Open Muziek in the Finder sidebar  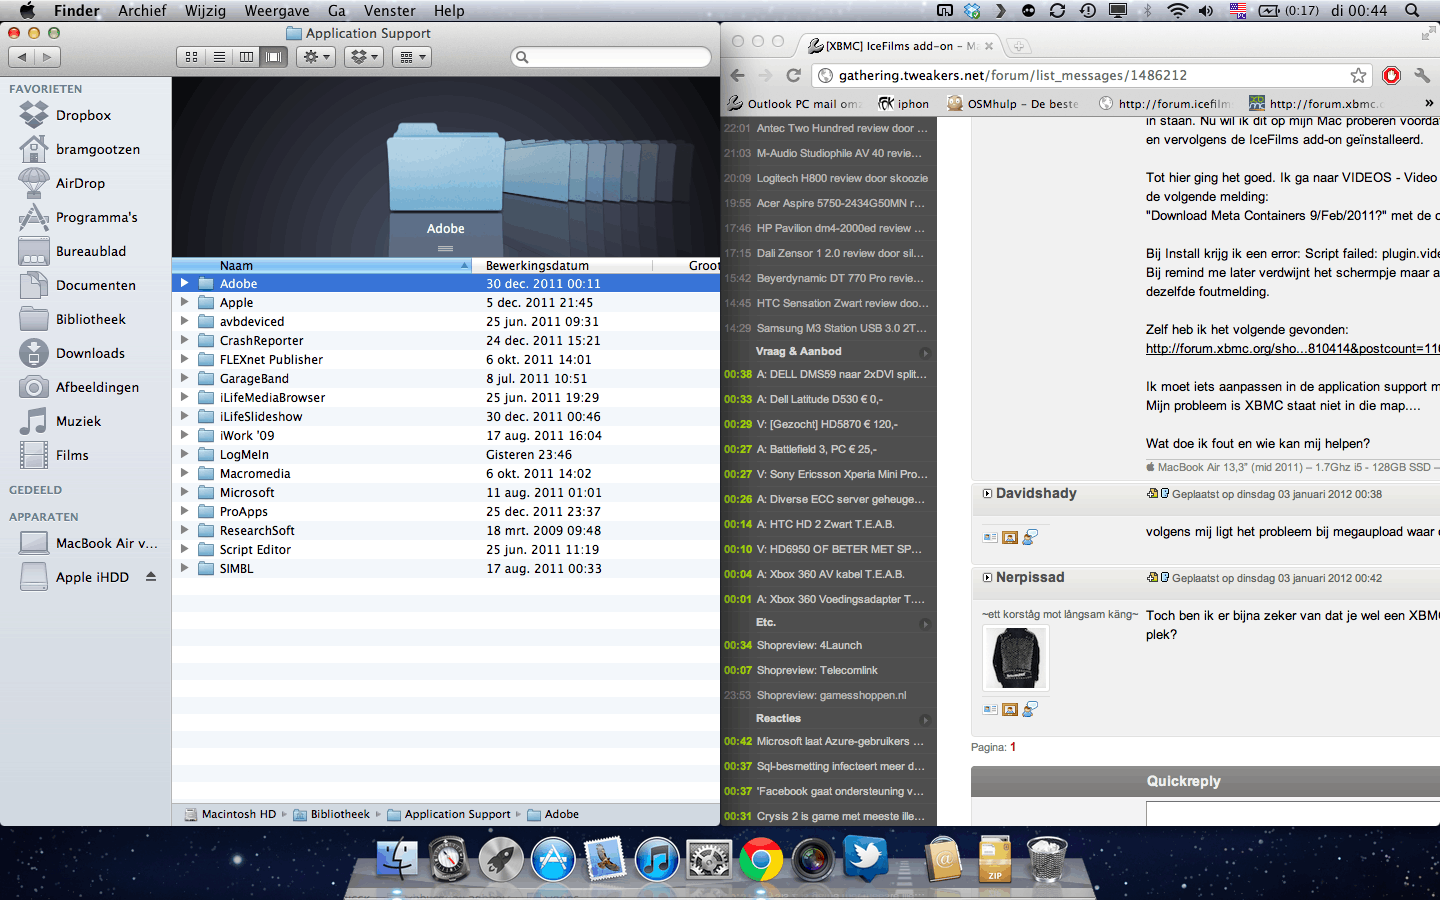pos(78,421)
